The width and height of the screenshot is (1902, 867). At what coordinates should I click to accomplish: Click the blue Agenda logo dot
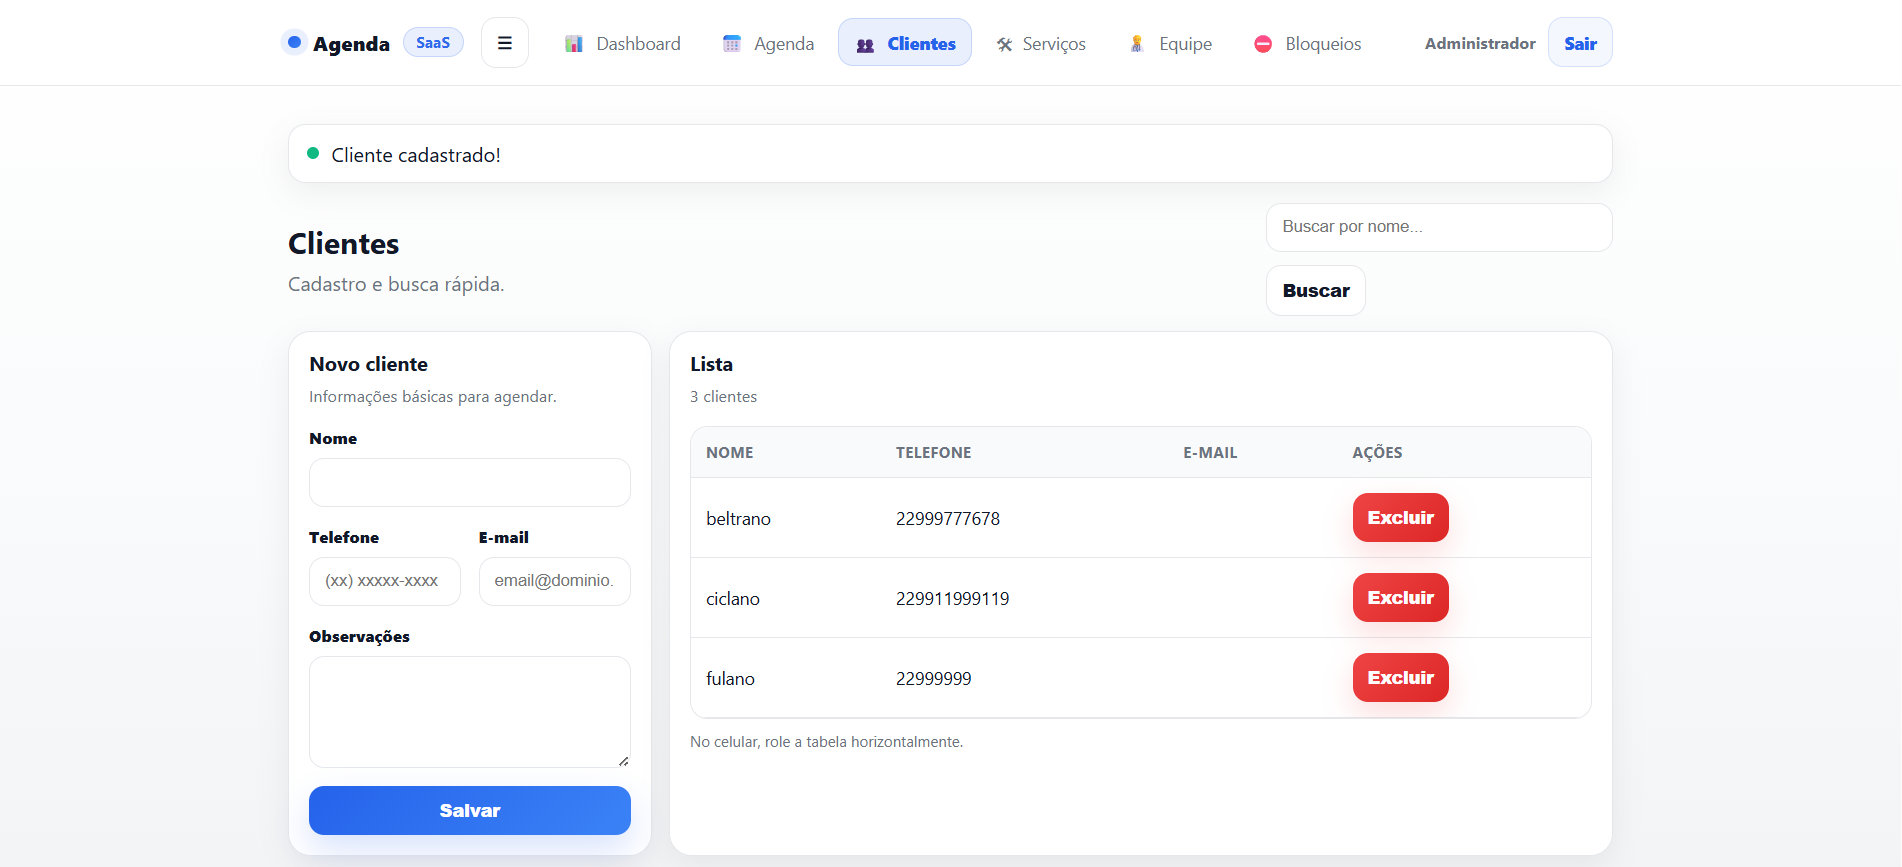295,42
